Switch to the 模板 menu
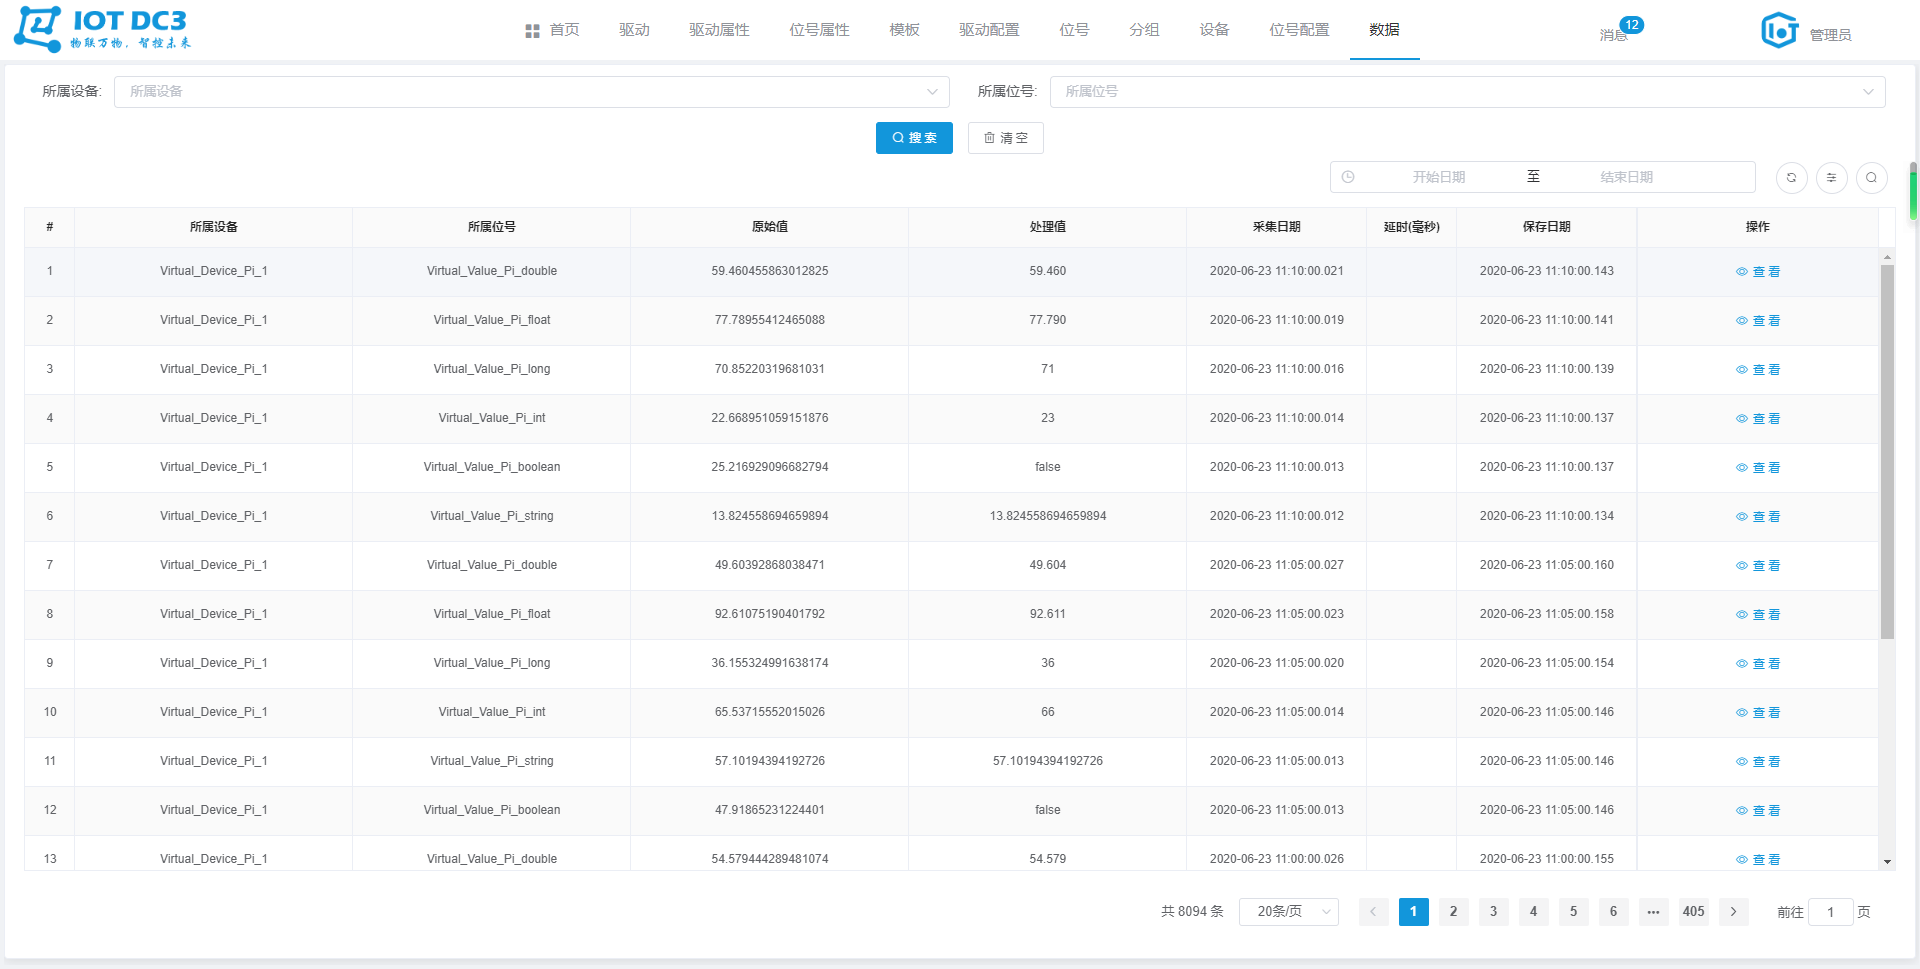Image resolution: width=1920 pixels, height=969 pixels. 904,30
